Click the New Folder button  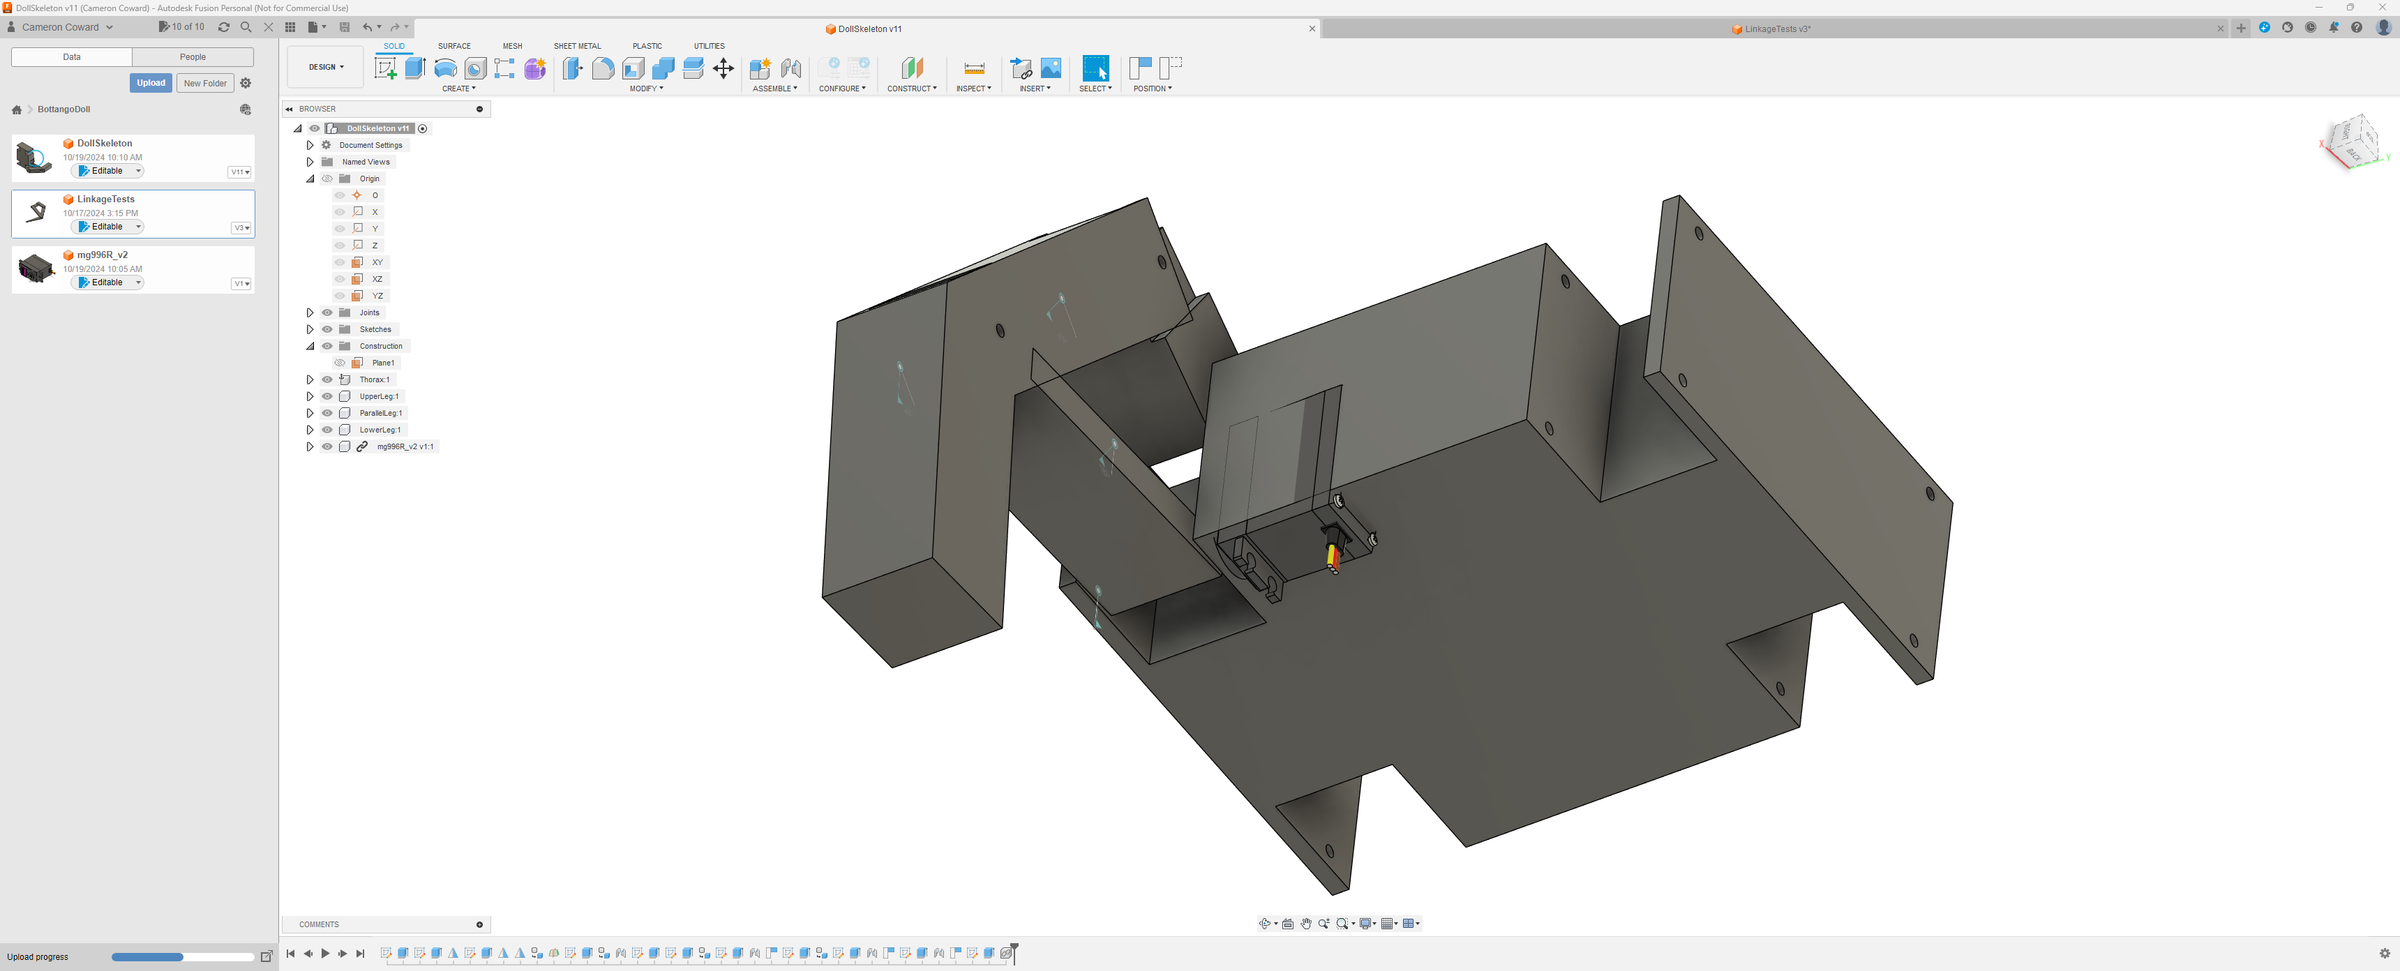(205, 83)
